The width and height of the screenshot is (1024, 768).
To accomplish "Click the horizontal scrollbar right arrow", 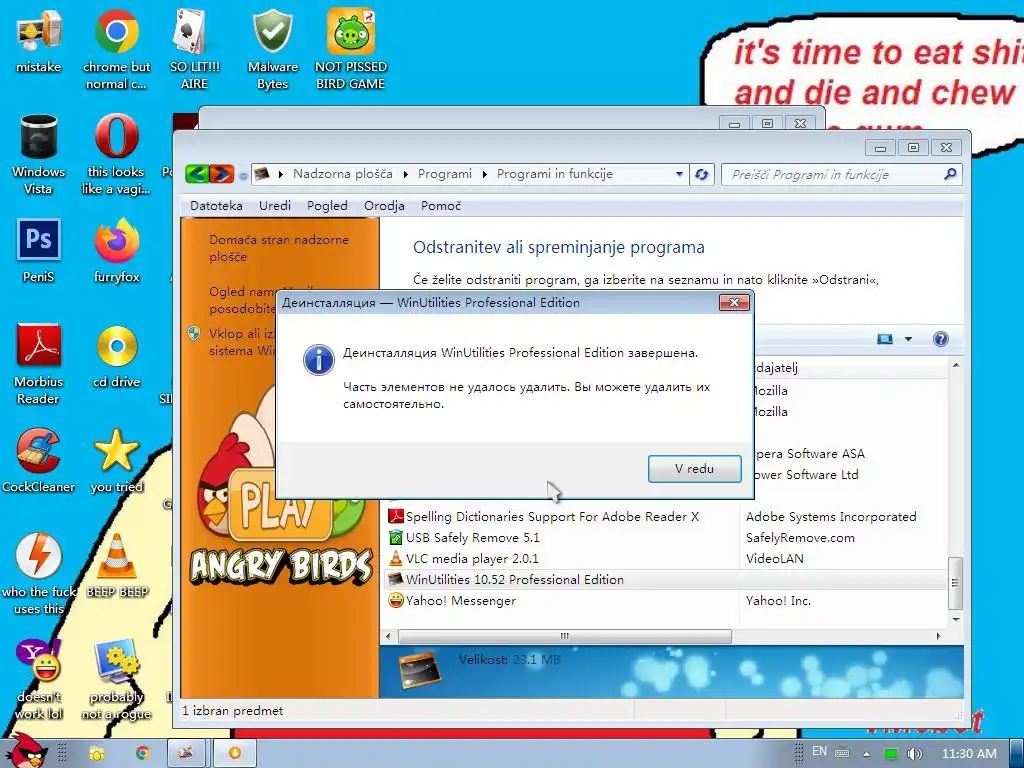I will 939,636.
